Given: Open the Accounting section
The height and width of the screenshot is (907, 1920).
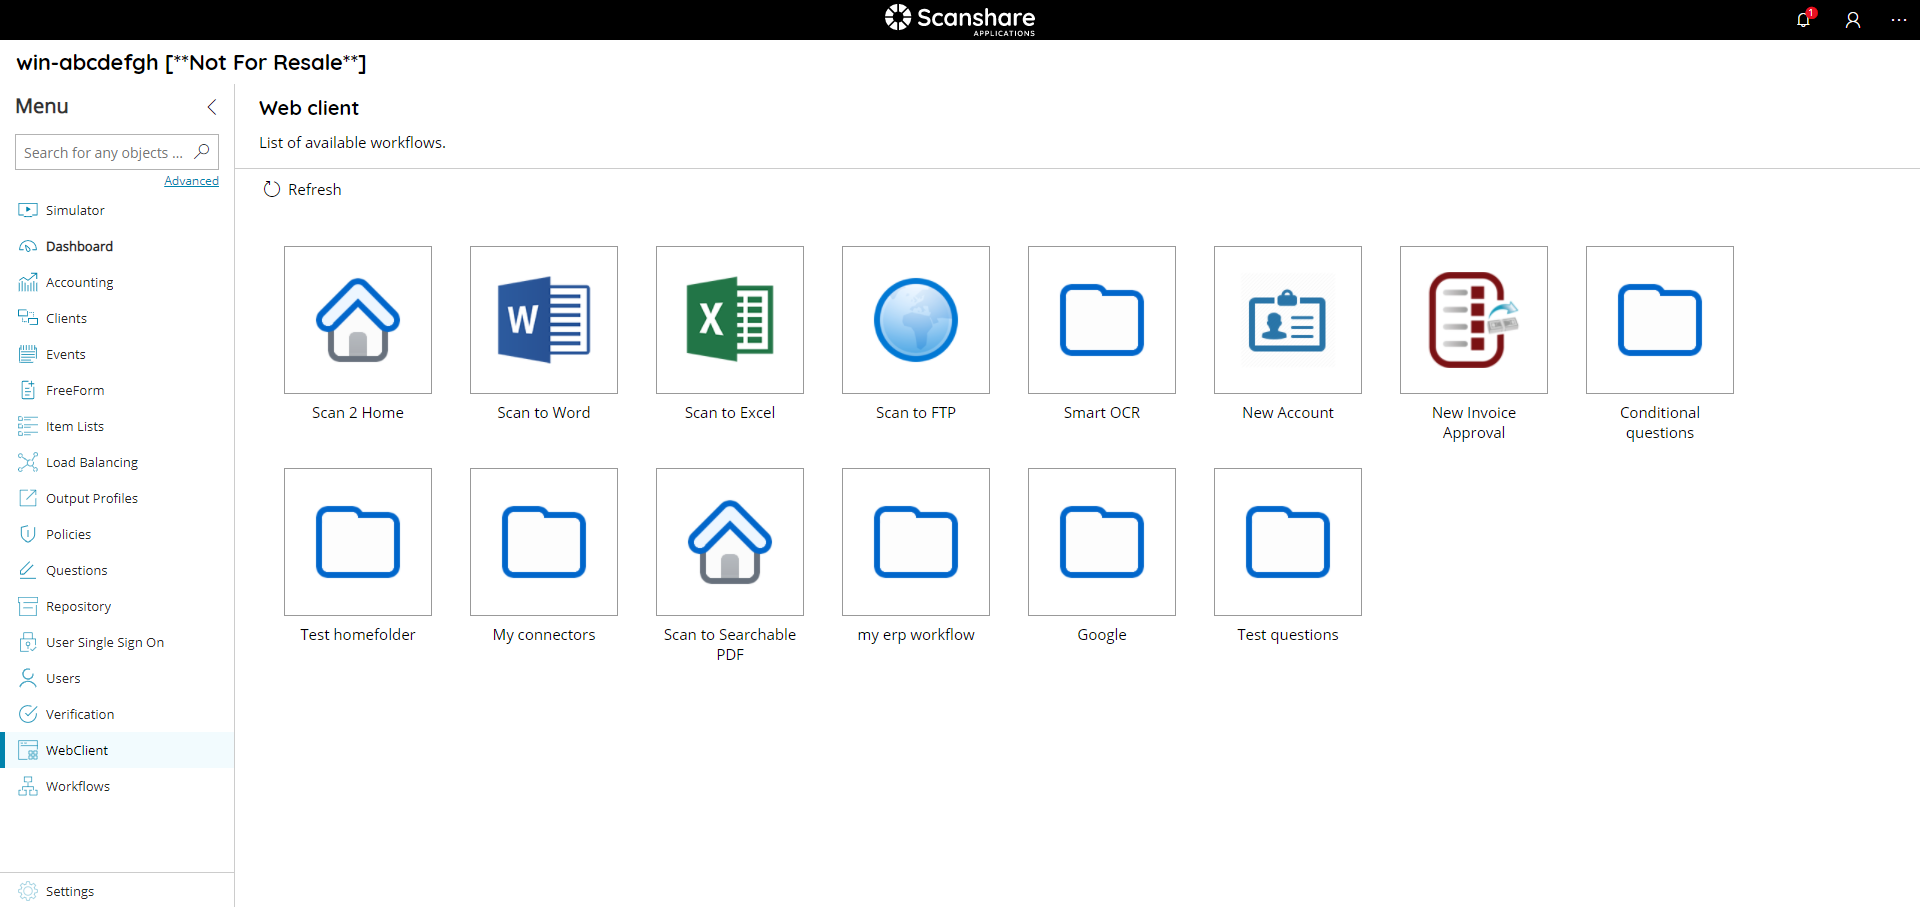Looking at the screenshot, I should [78, 282].
